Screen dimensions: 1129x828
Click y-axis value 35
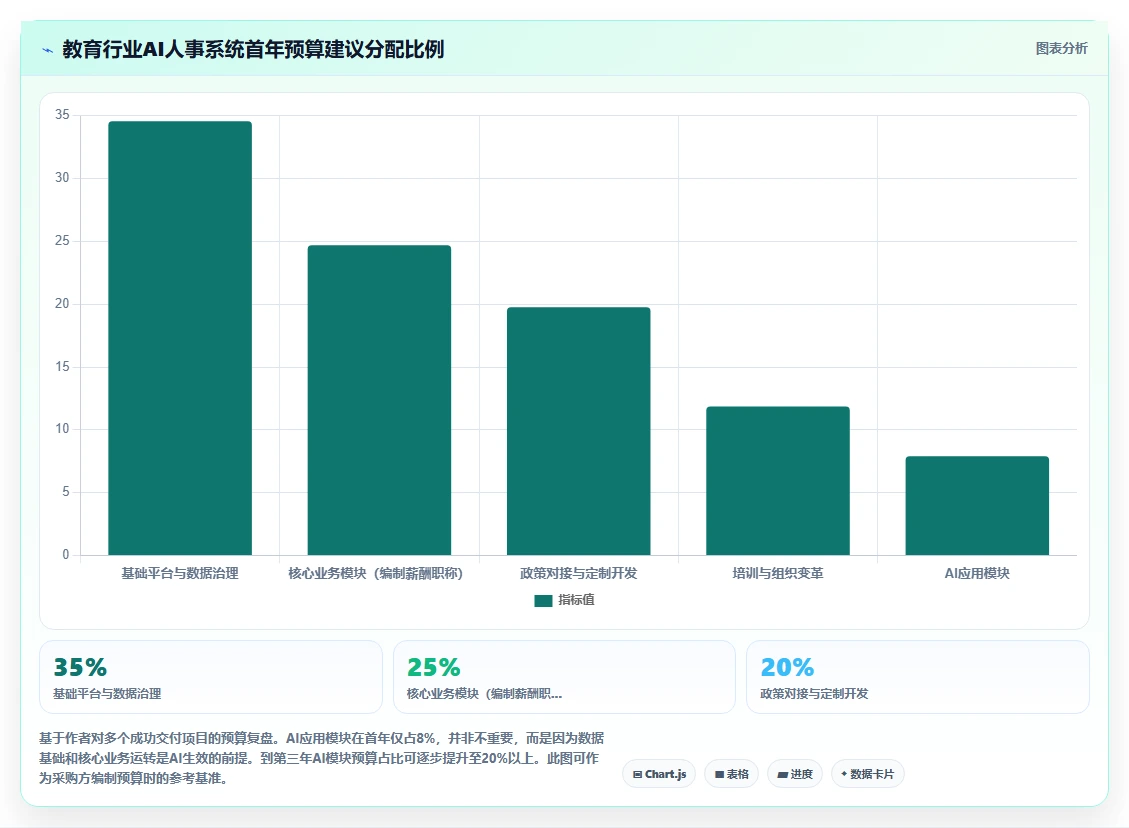click(63, 114)
